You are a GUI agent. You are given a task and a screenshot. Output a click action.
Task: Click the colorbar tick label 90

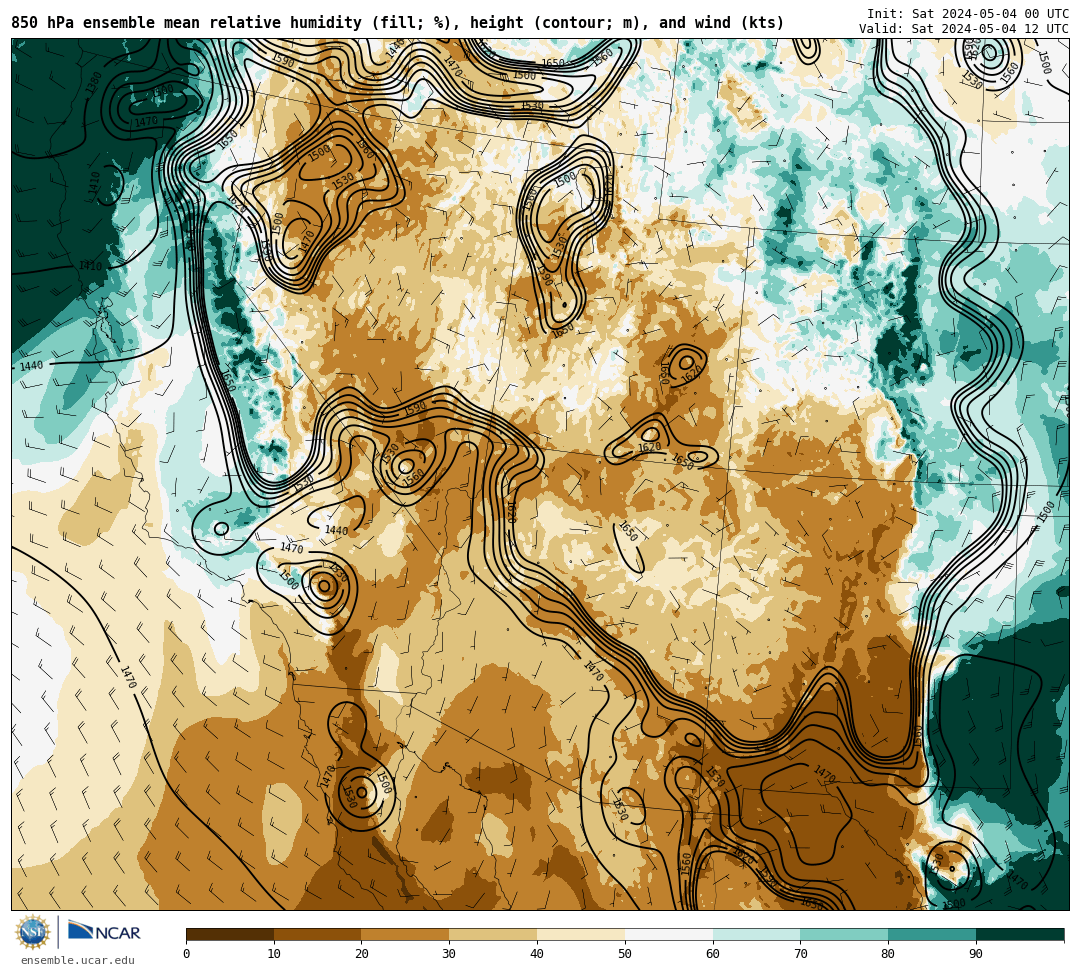[x=976, y=954]
